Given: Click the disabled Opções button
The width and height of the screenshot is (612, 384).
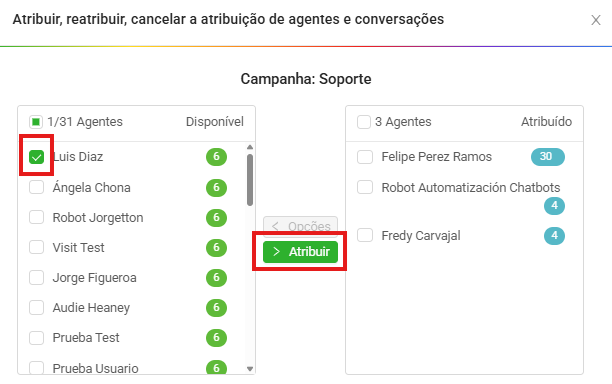Looking at the screenshot, I should pyautogui.click(x=300, y=226).
